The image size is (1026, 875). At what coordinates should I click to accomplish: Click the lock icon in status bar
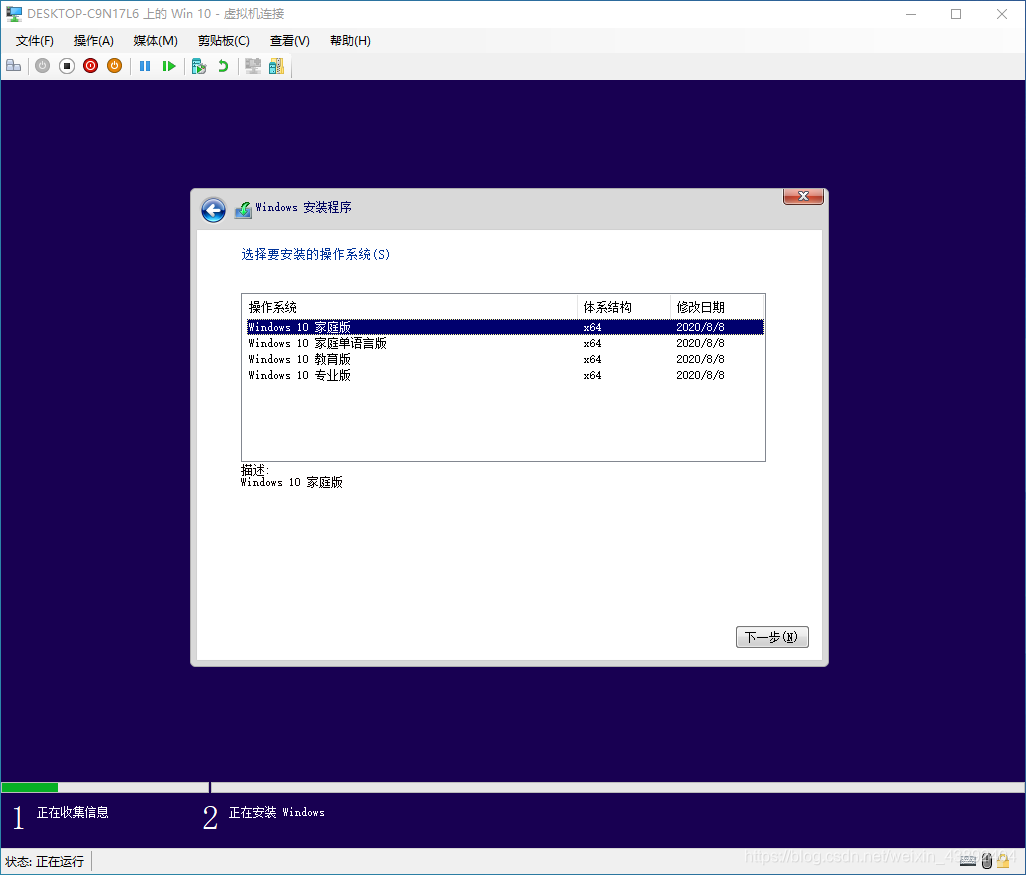coord(1002,861)
